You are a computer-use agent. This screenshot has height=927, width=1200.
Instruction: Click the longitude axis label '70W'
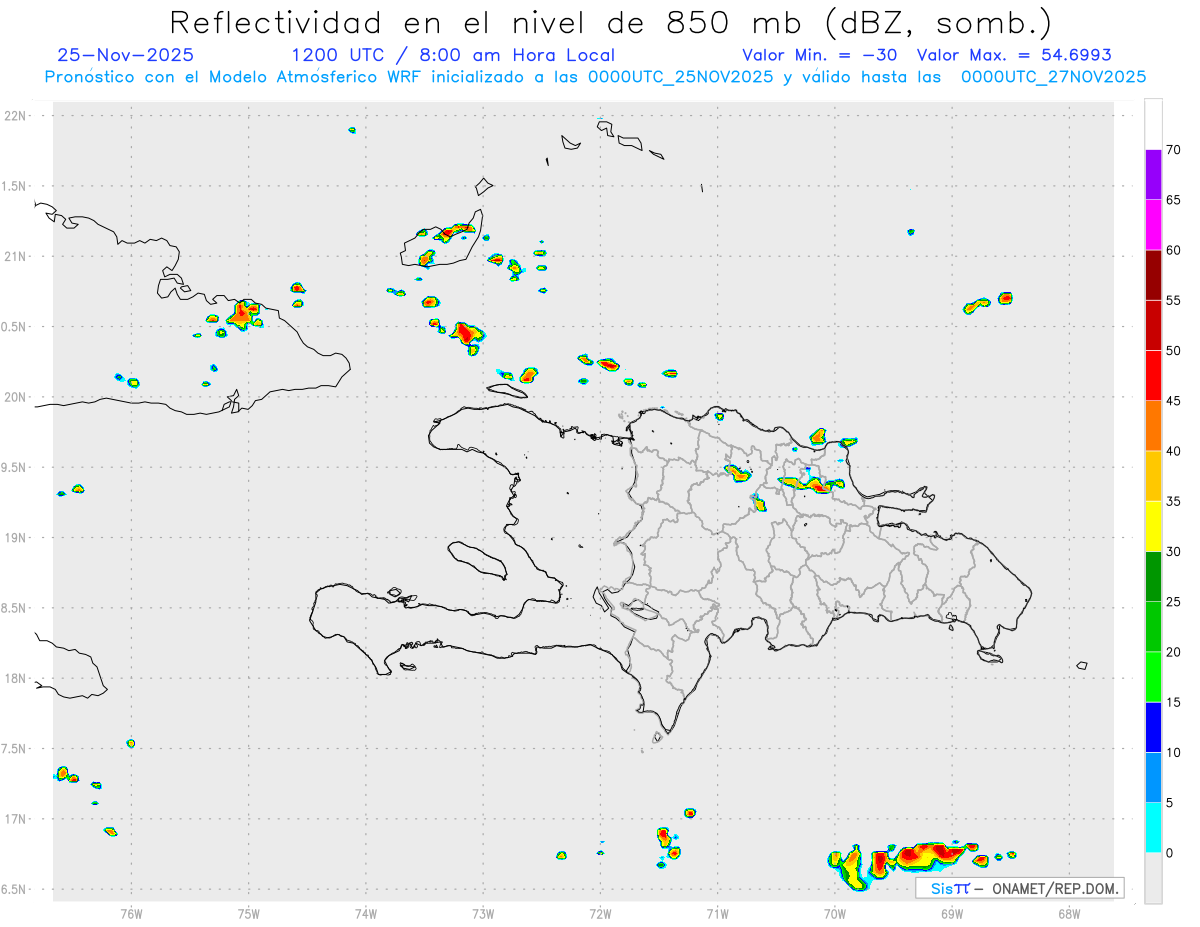834,912
